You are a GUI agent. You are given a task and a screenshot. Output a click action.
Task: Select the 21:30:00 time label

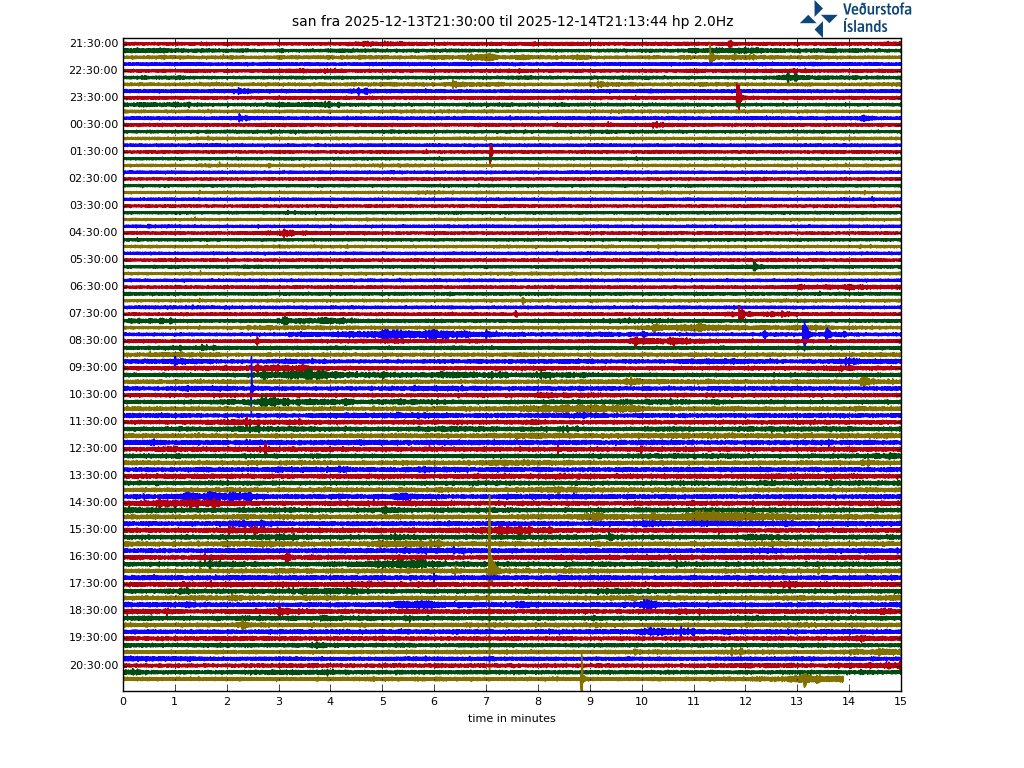94,44
